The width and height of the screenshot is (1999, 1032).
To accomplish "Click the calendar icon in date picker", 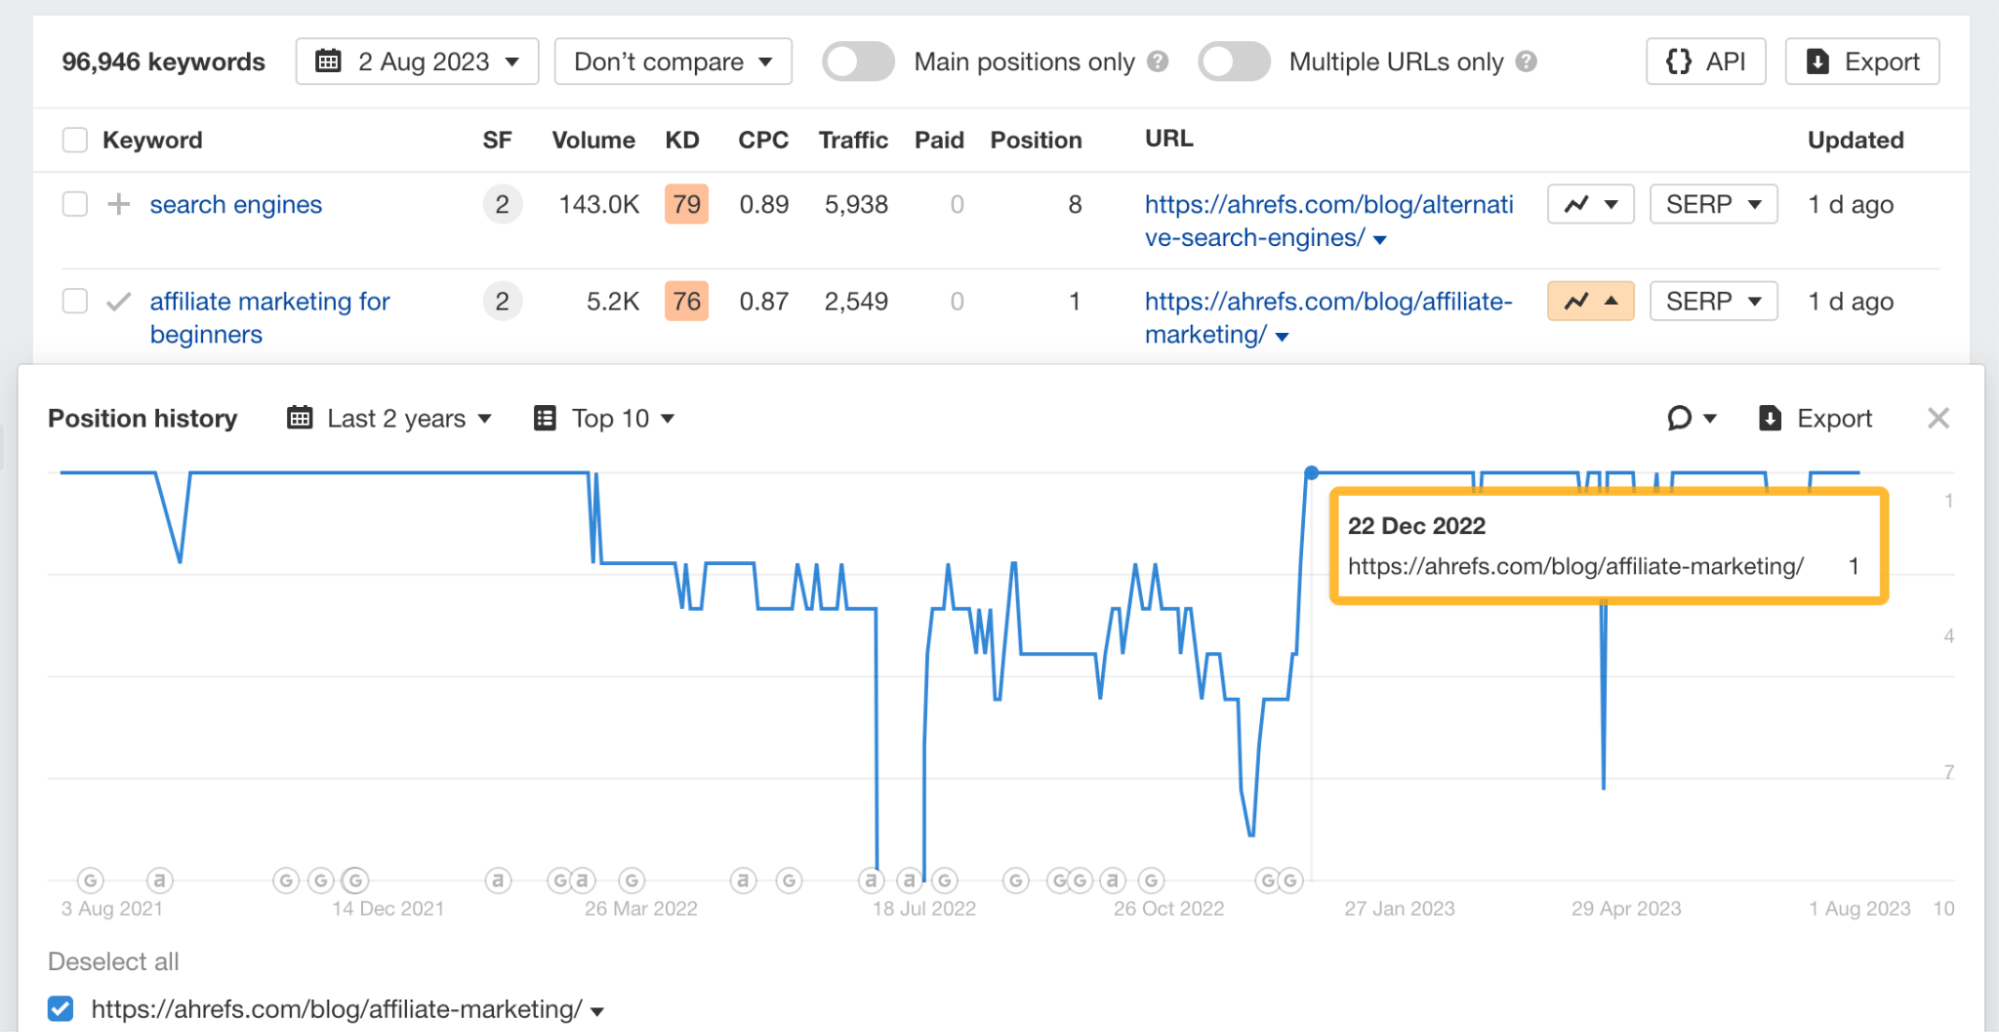I will (328, 61).
